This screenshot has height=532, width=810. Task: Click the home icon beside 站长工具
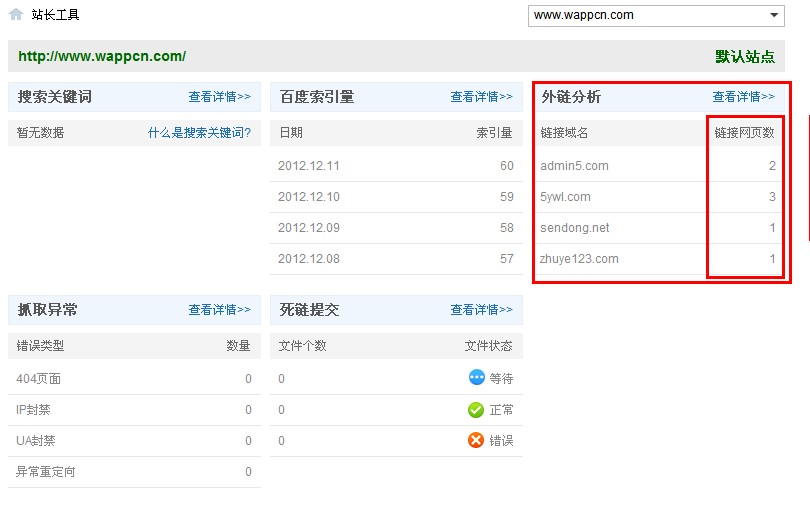pyautogui.click(x=16, y=15)
